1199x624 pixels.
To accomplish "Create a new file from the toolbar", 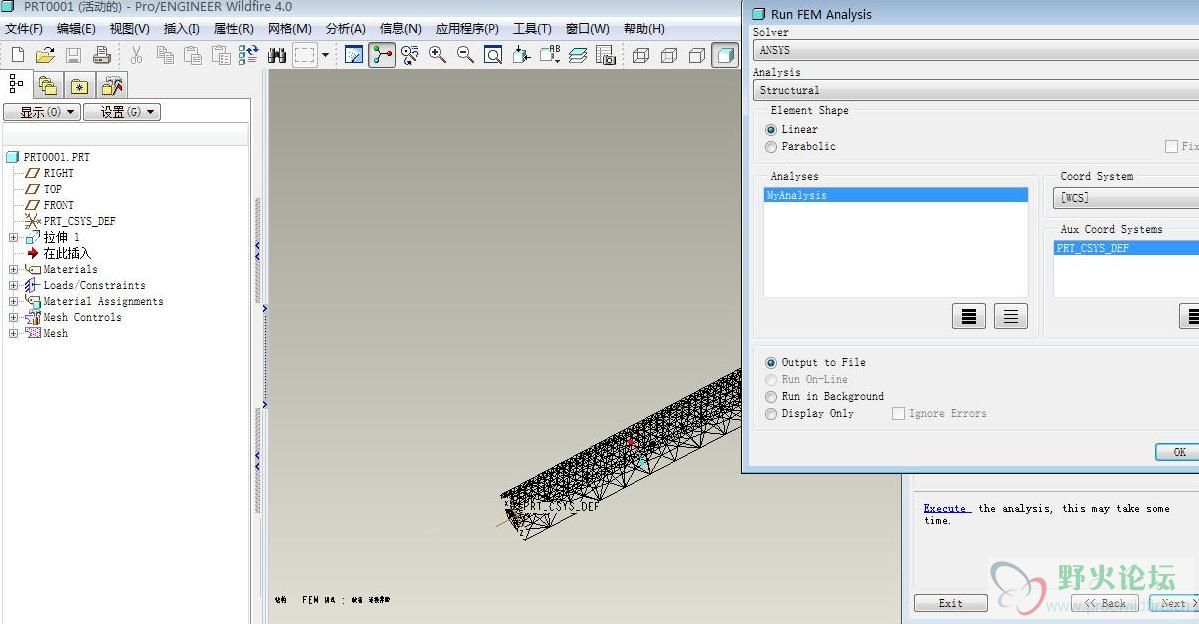I will (18, 55).
